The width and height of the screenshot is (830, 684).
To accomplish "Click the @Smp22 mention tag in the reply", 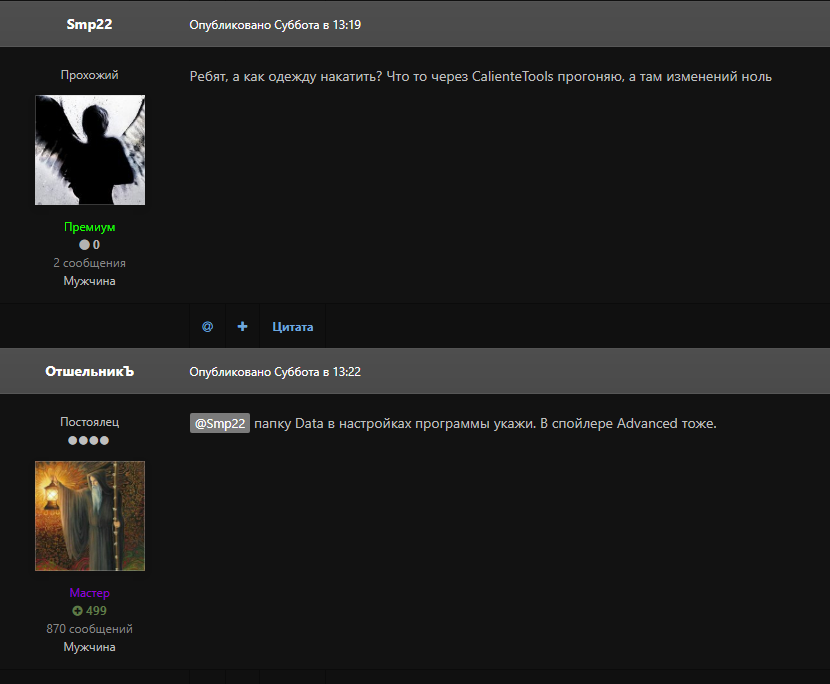I will click(220, 424).
